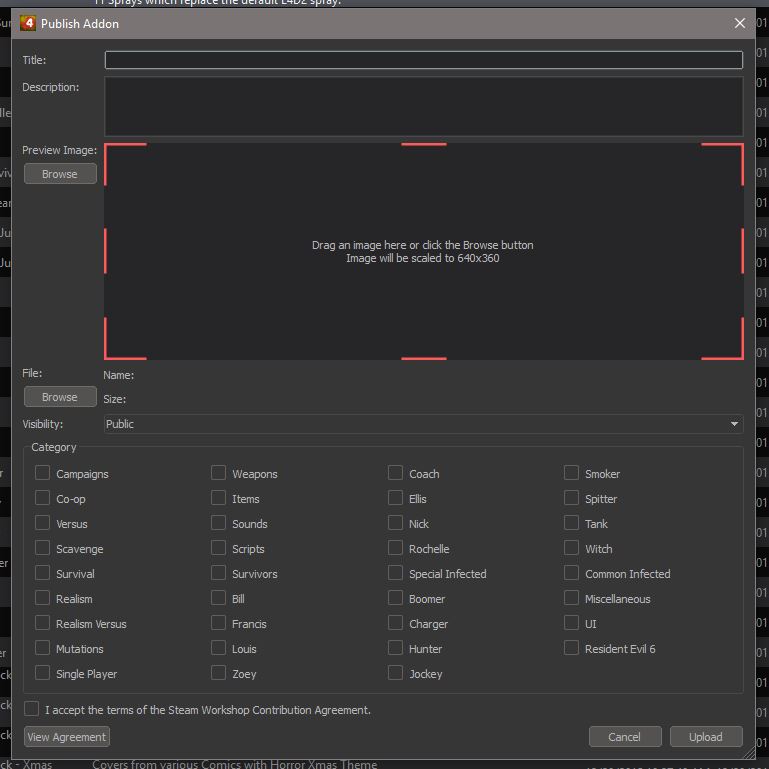Check the Resident Evil 6 category
769x769 pixels.
pos(571,648)
